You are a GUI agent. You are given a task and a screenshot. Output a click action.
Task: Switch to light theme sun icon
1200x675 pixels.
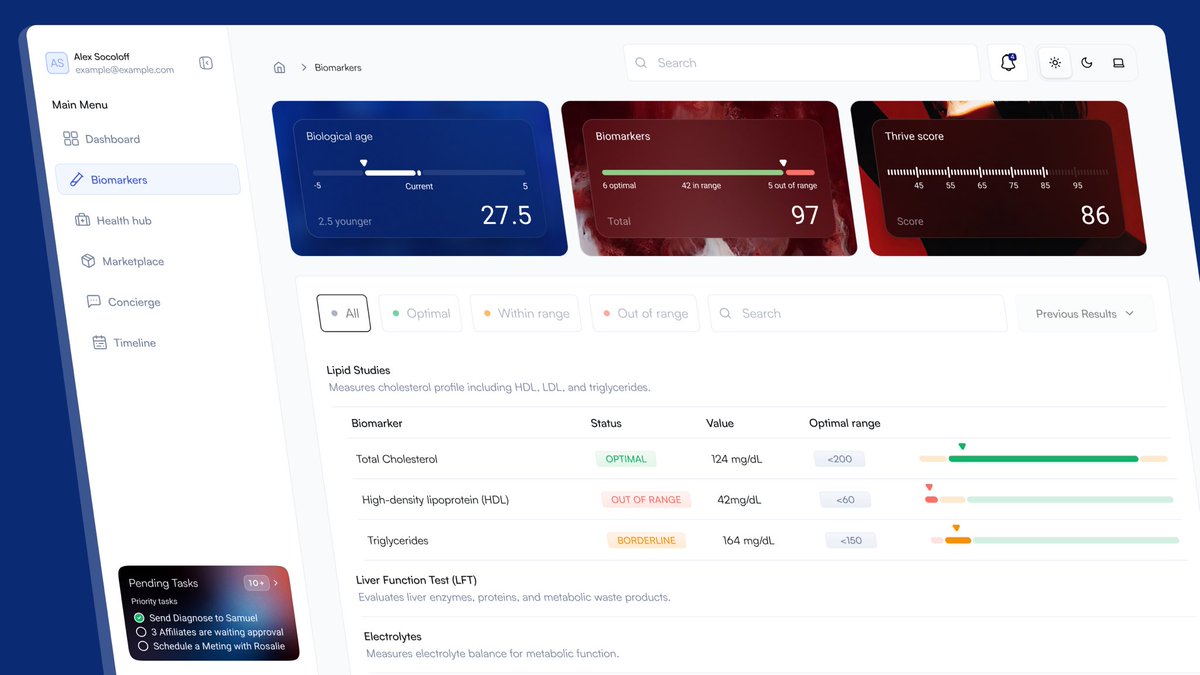tap(1055, 63)
